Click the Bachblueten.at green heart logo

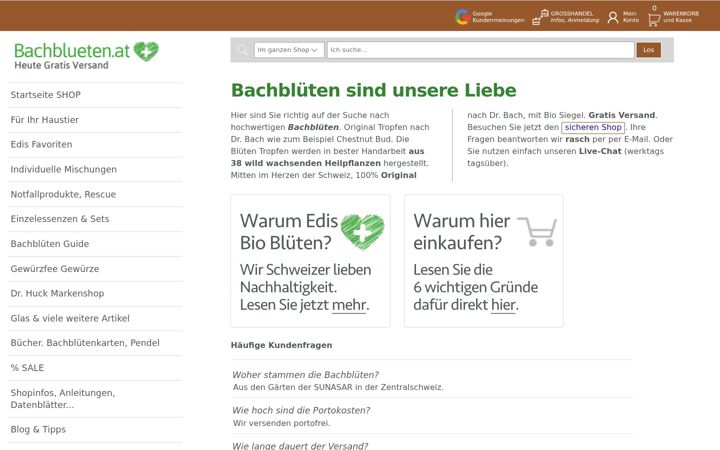pyautogui.click(x=146, y=51)
